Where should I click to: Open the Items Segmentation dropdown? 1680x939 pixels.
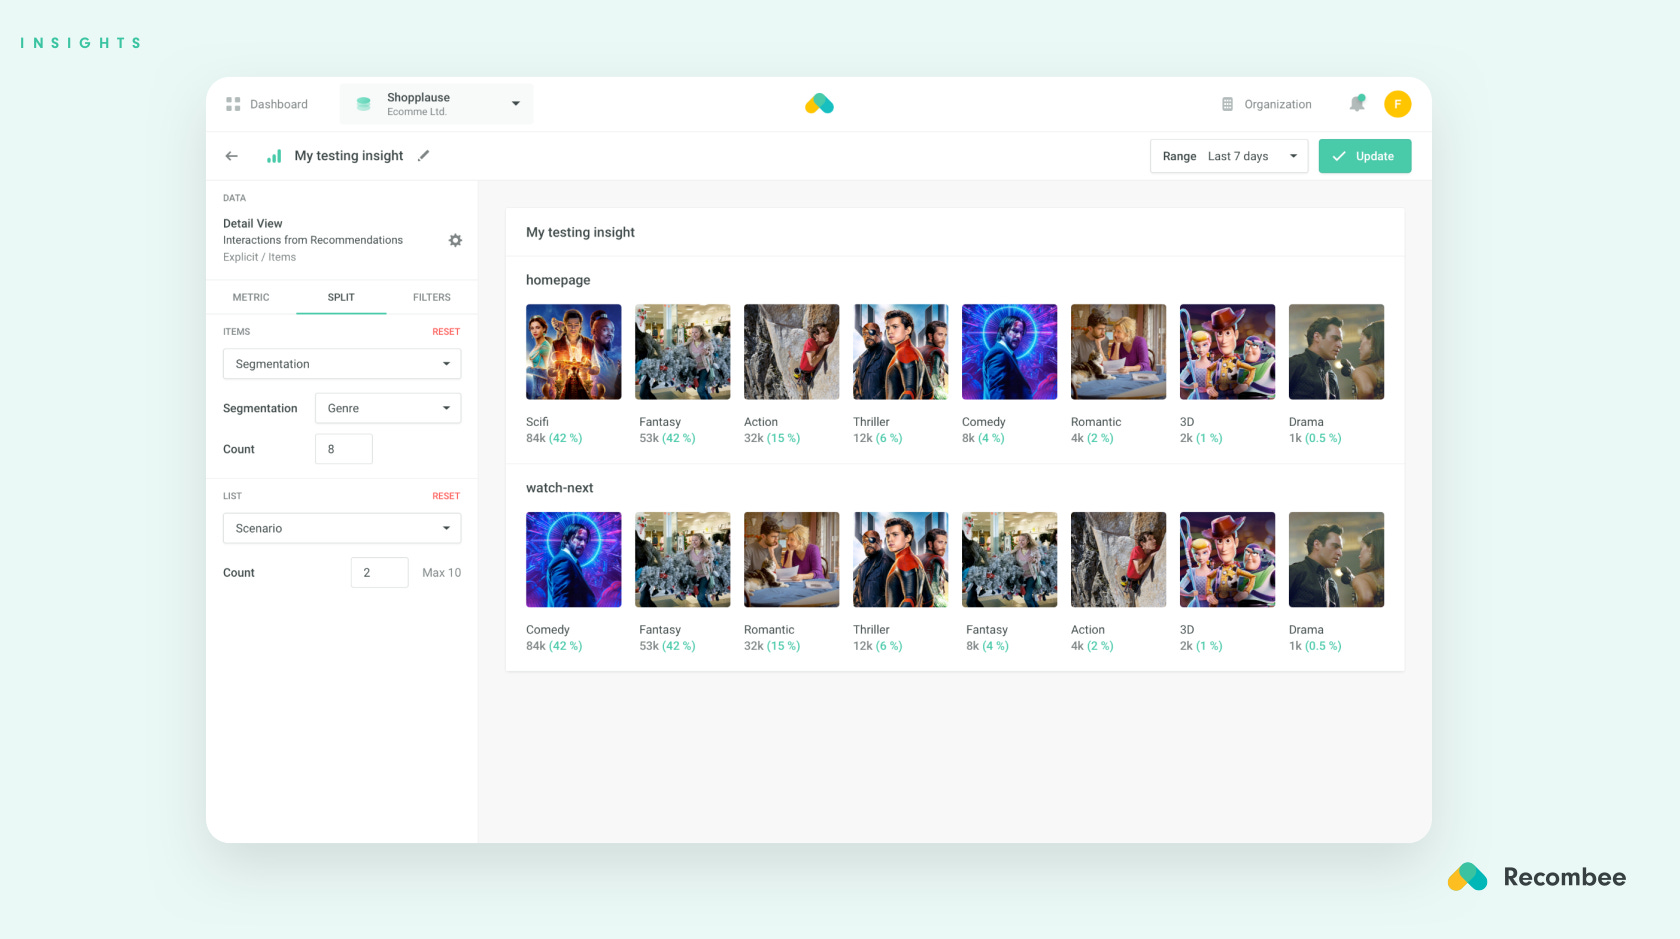pyautogui.click(x=342, y=364)
